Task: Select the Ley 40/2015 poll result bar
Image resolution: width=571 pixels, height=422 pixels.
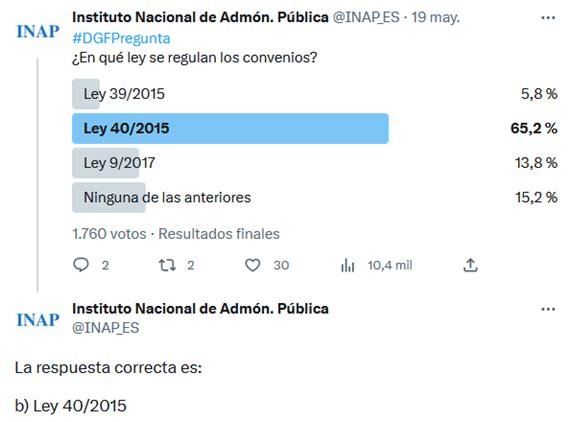Action: (x=230, y=129)
